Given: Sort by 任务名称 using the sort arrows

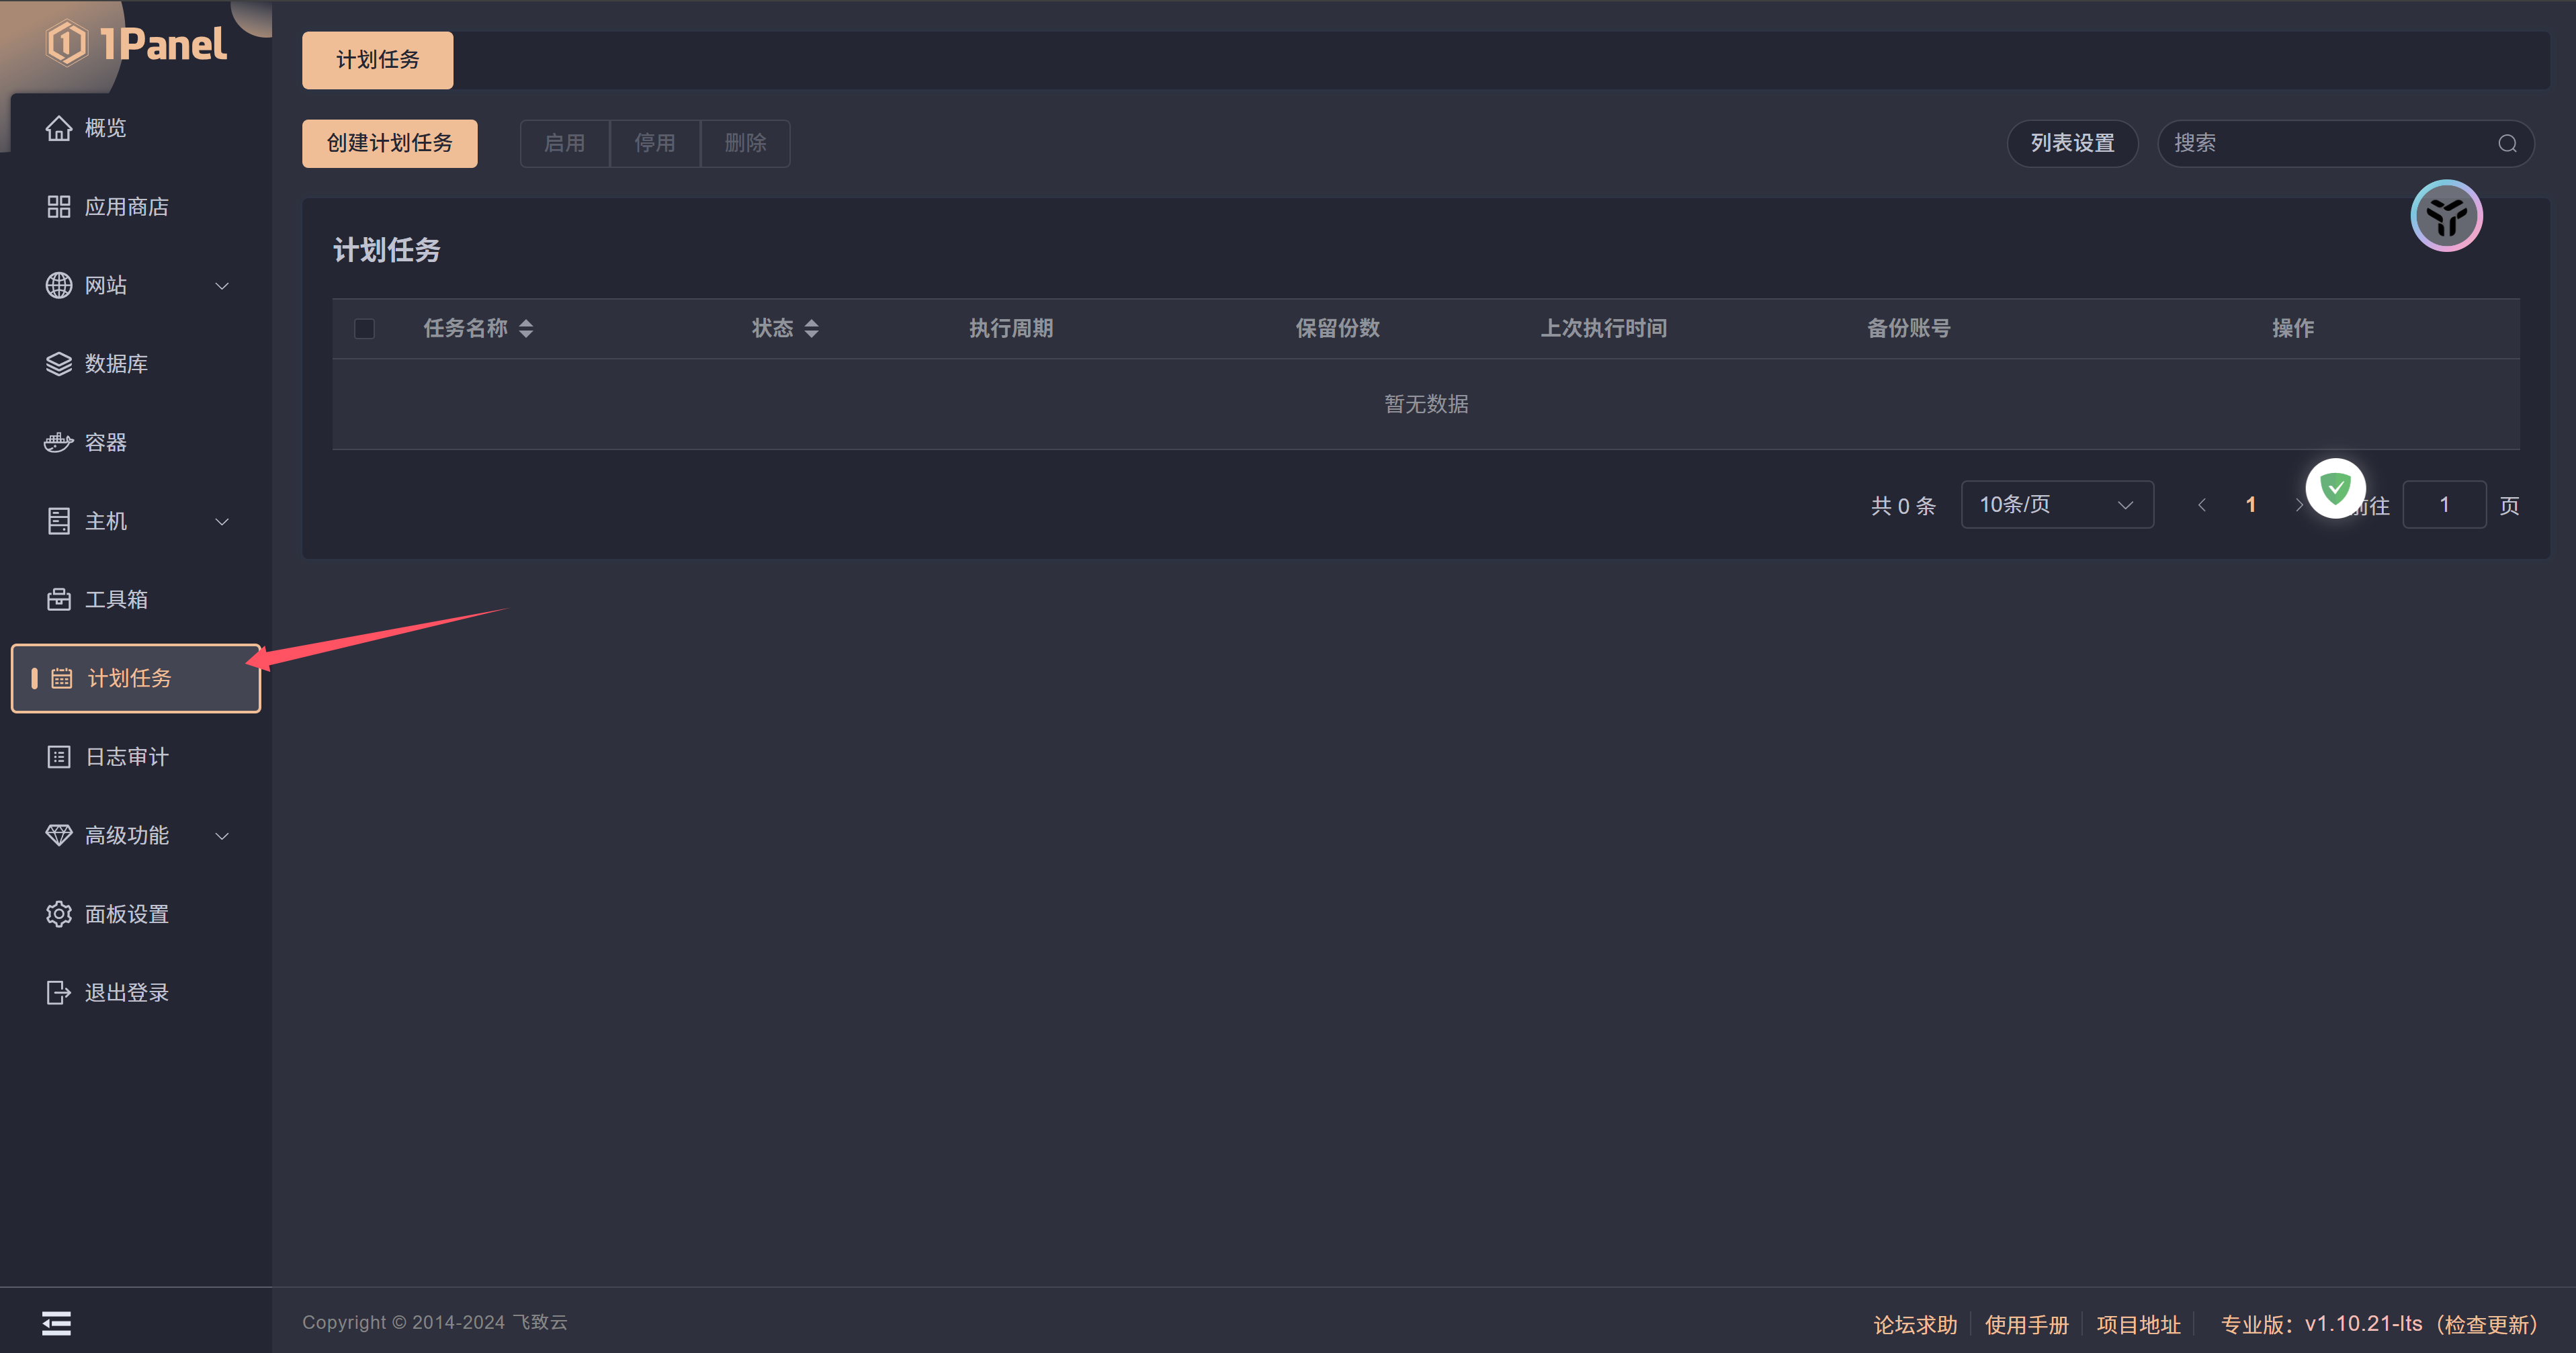Looking at the screenshot, I should (526, 328).
